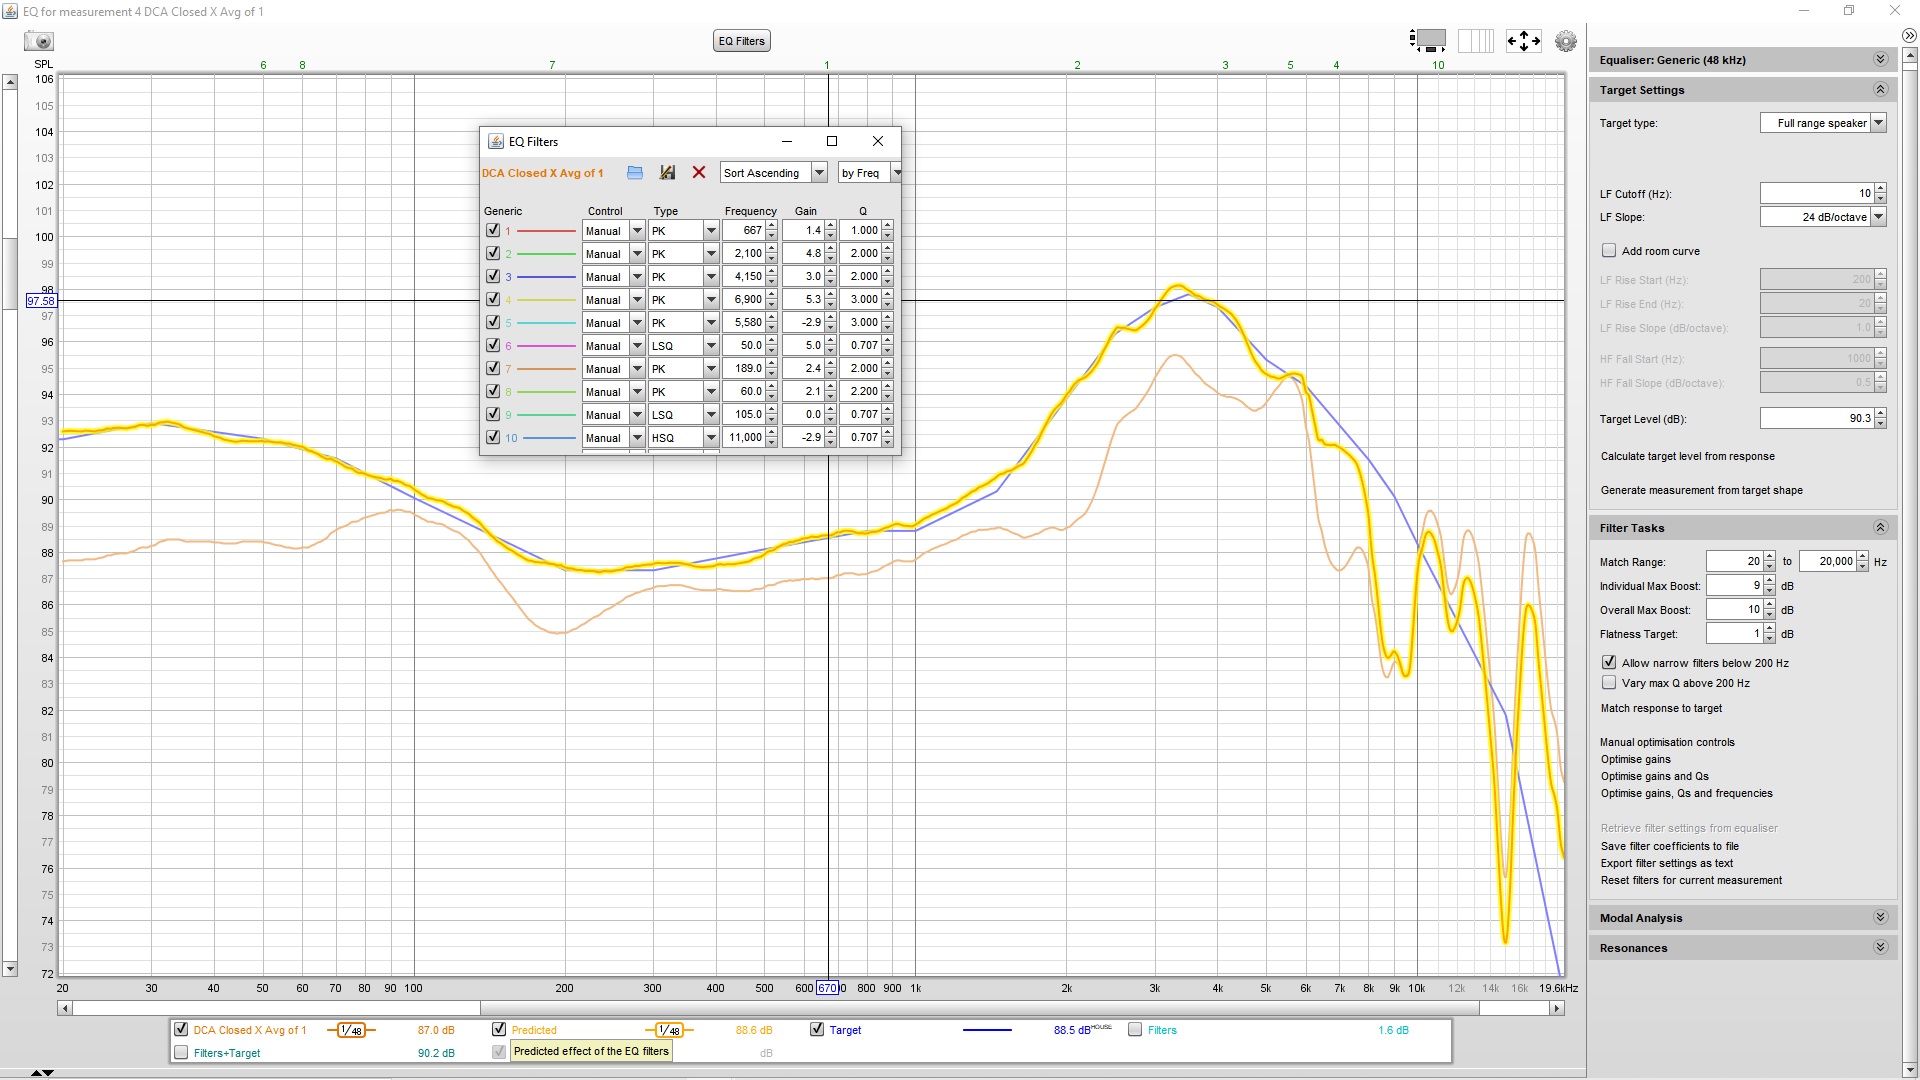Screen dimensions: 1920x1080
Task: Collapse the Filter Tasks section
Action: pos(1880,528)
